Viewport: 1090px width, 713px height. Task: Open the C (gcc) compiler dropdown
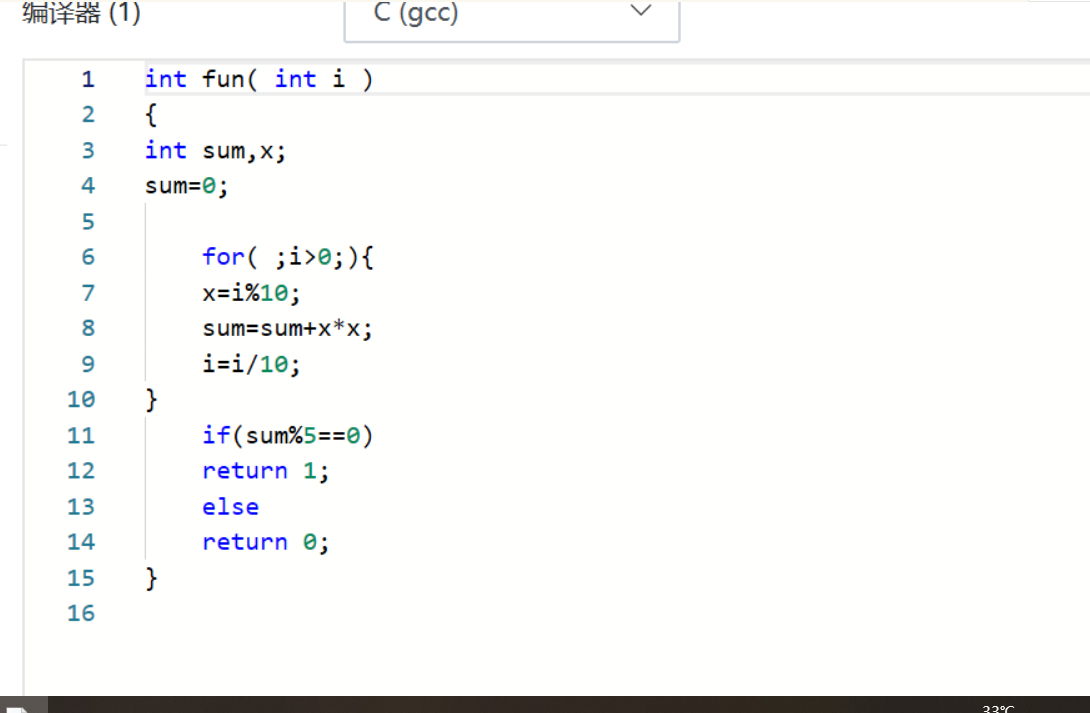[x=512, y=19]
